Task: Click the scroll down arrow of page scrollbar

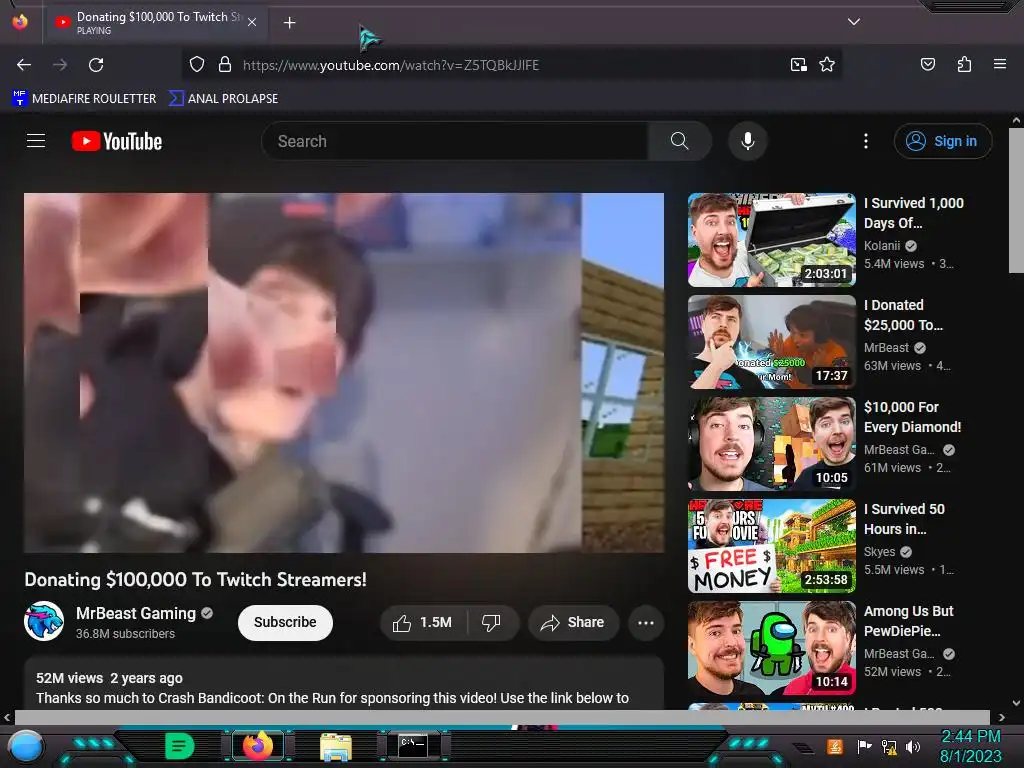Action: (1016, 703)
